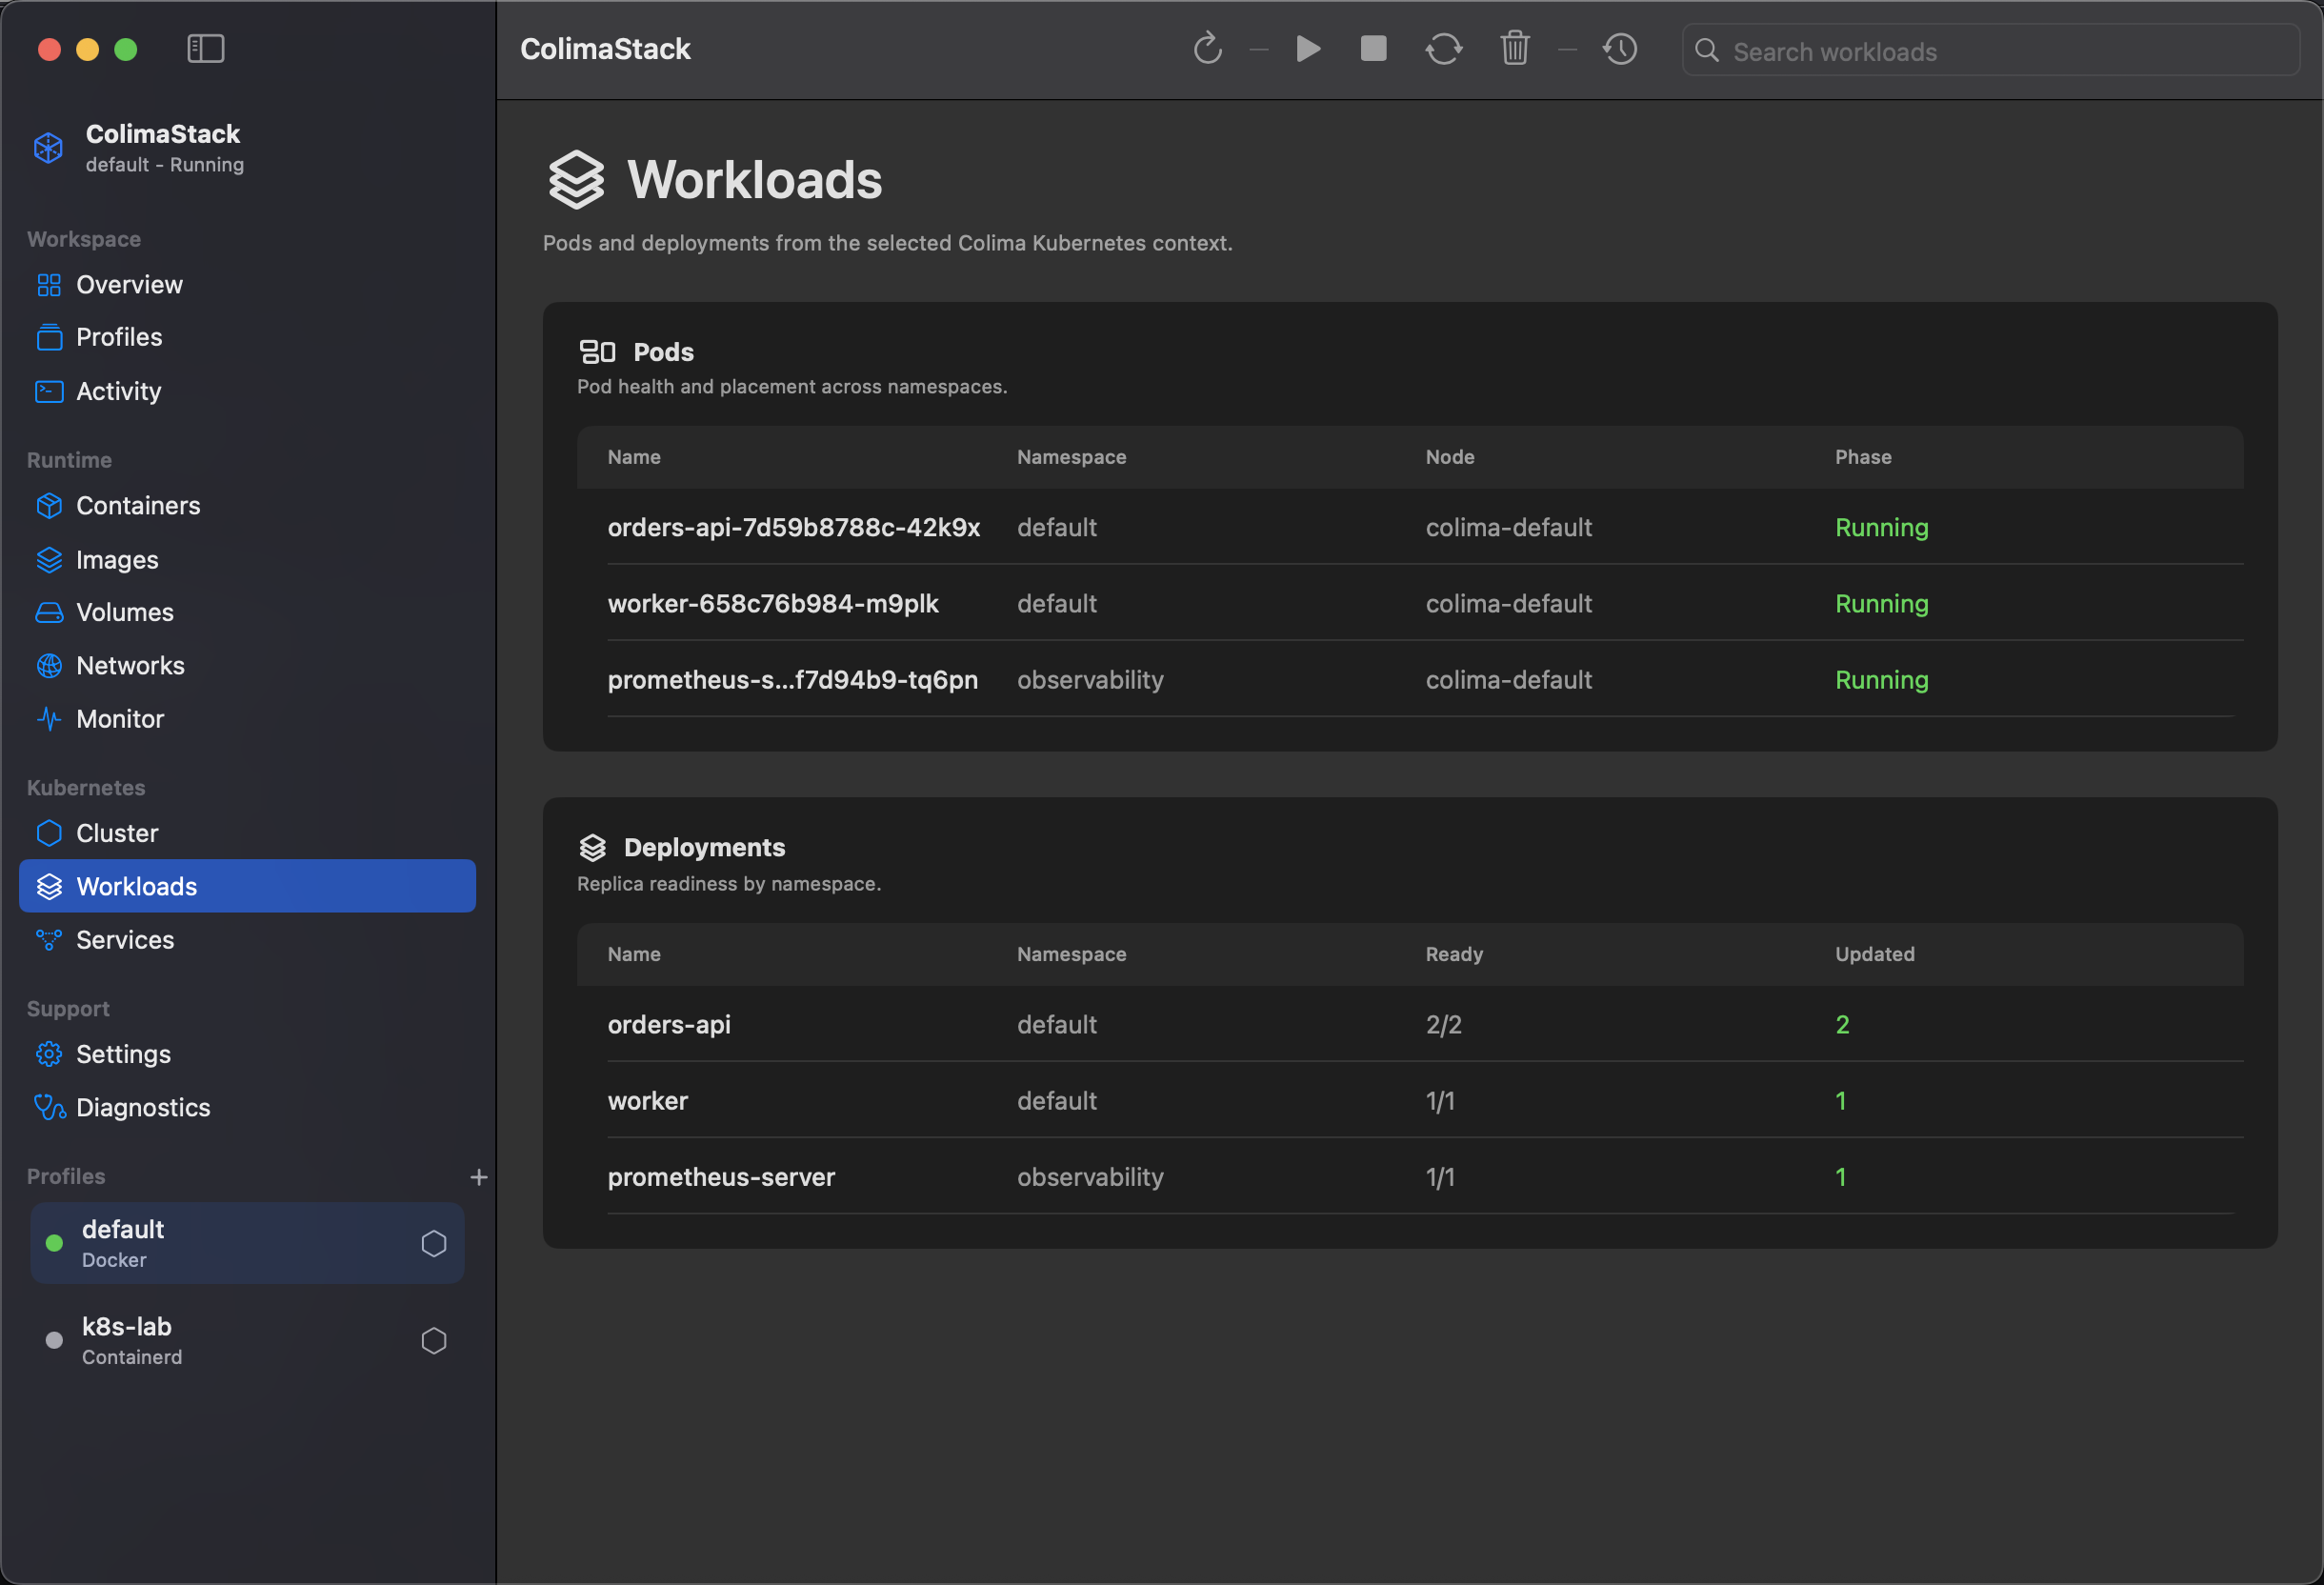
Task: Click the restart arrow toolbar icon
Action: [1208, 48]
